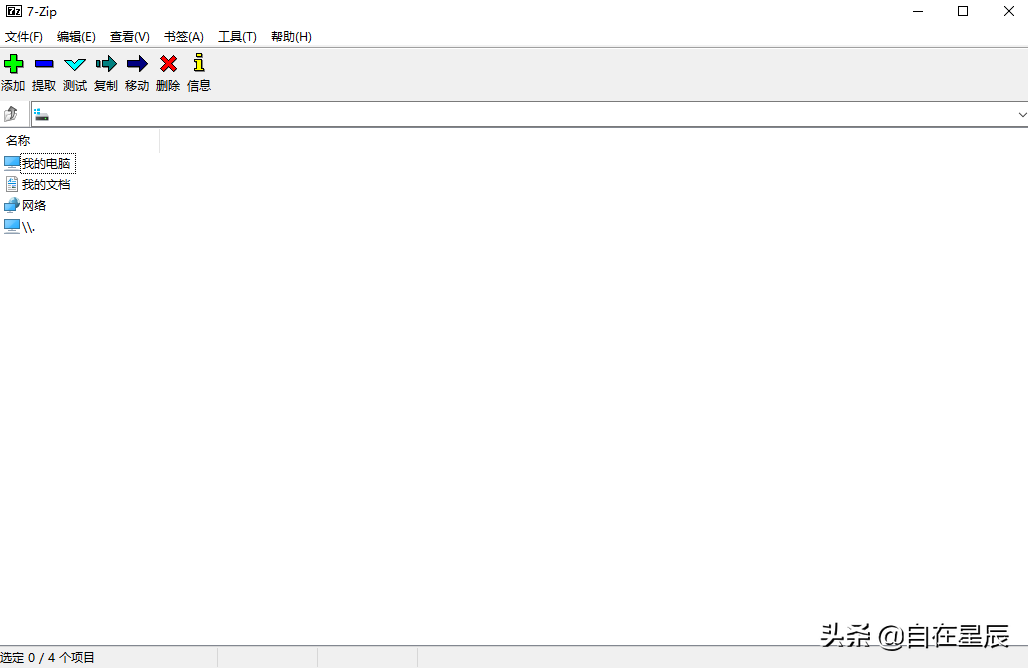Click the drive icon inside address bar
The image size is (1028, 668).
click(x=41, y=115)
